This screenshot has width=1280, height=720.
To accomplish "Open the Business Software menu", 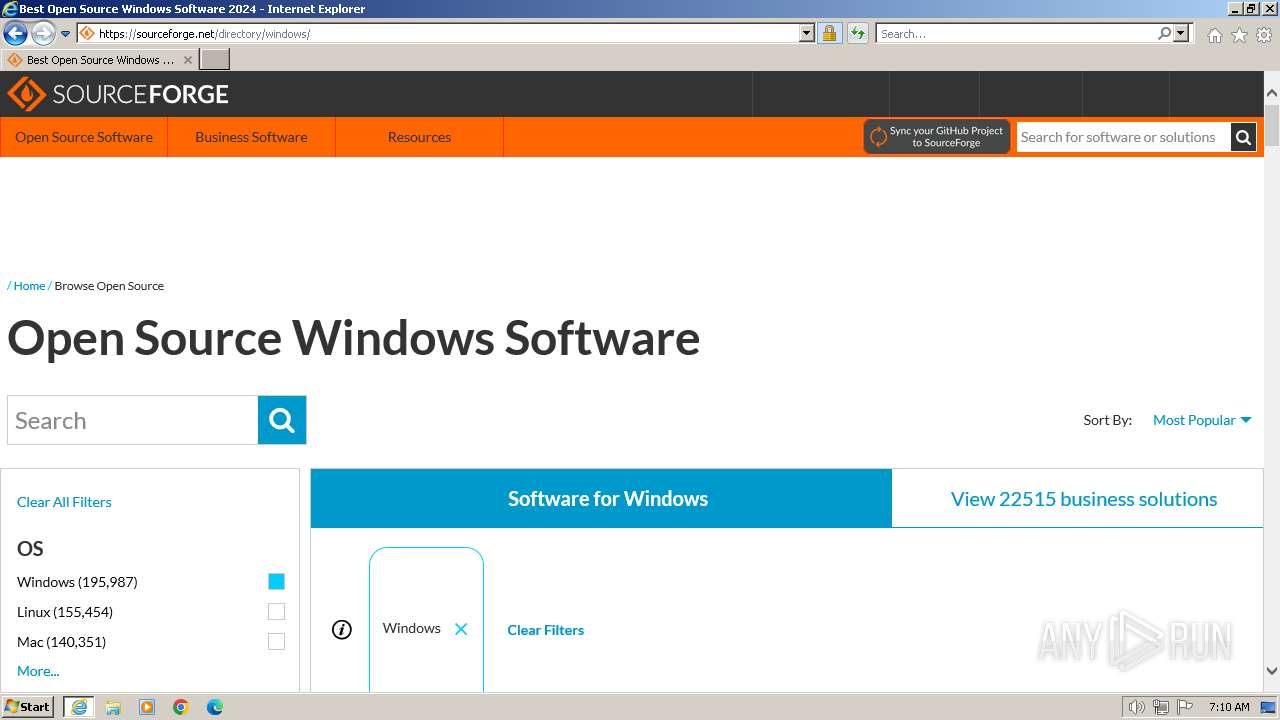I will pos(251,137).
